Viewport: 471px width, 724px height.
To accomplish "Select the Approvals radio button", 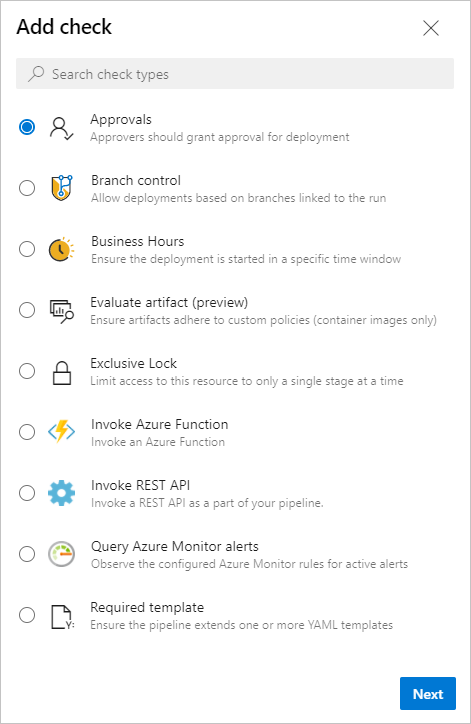I will click(x=27, y=127).
